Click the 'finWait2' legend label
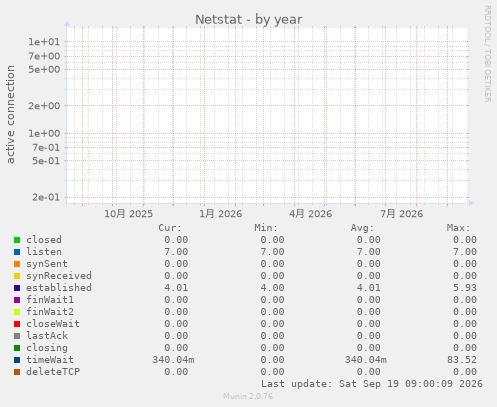The height and width of the screenshot is (407, 497). tap(50, 312)
